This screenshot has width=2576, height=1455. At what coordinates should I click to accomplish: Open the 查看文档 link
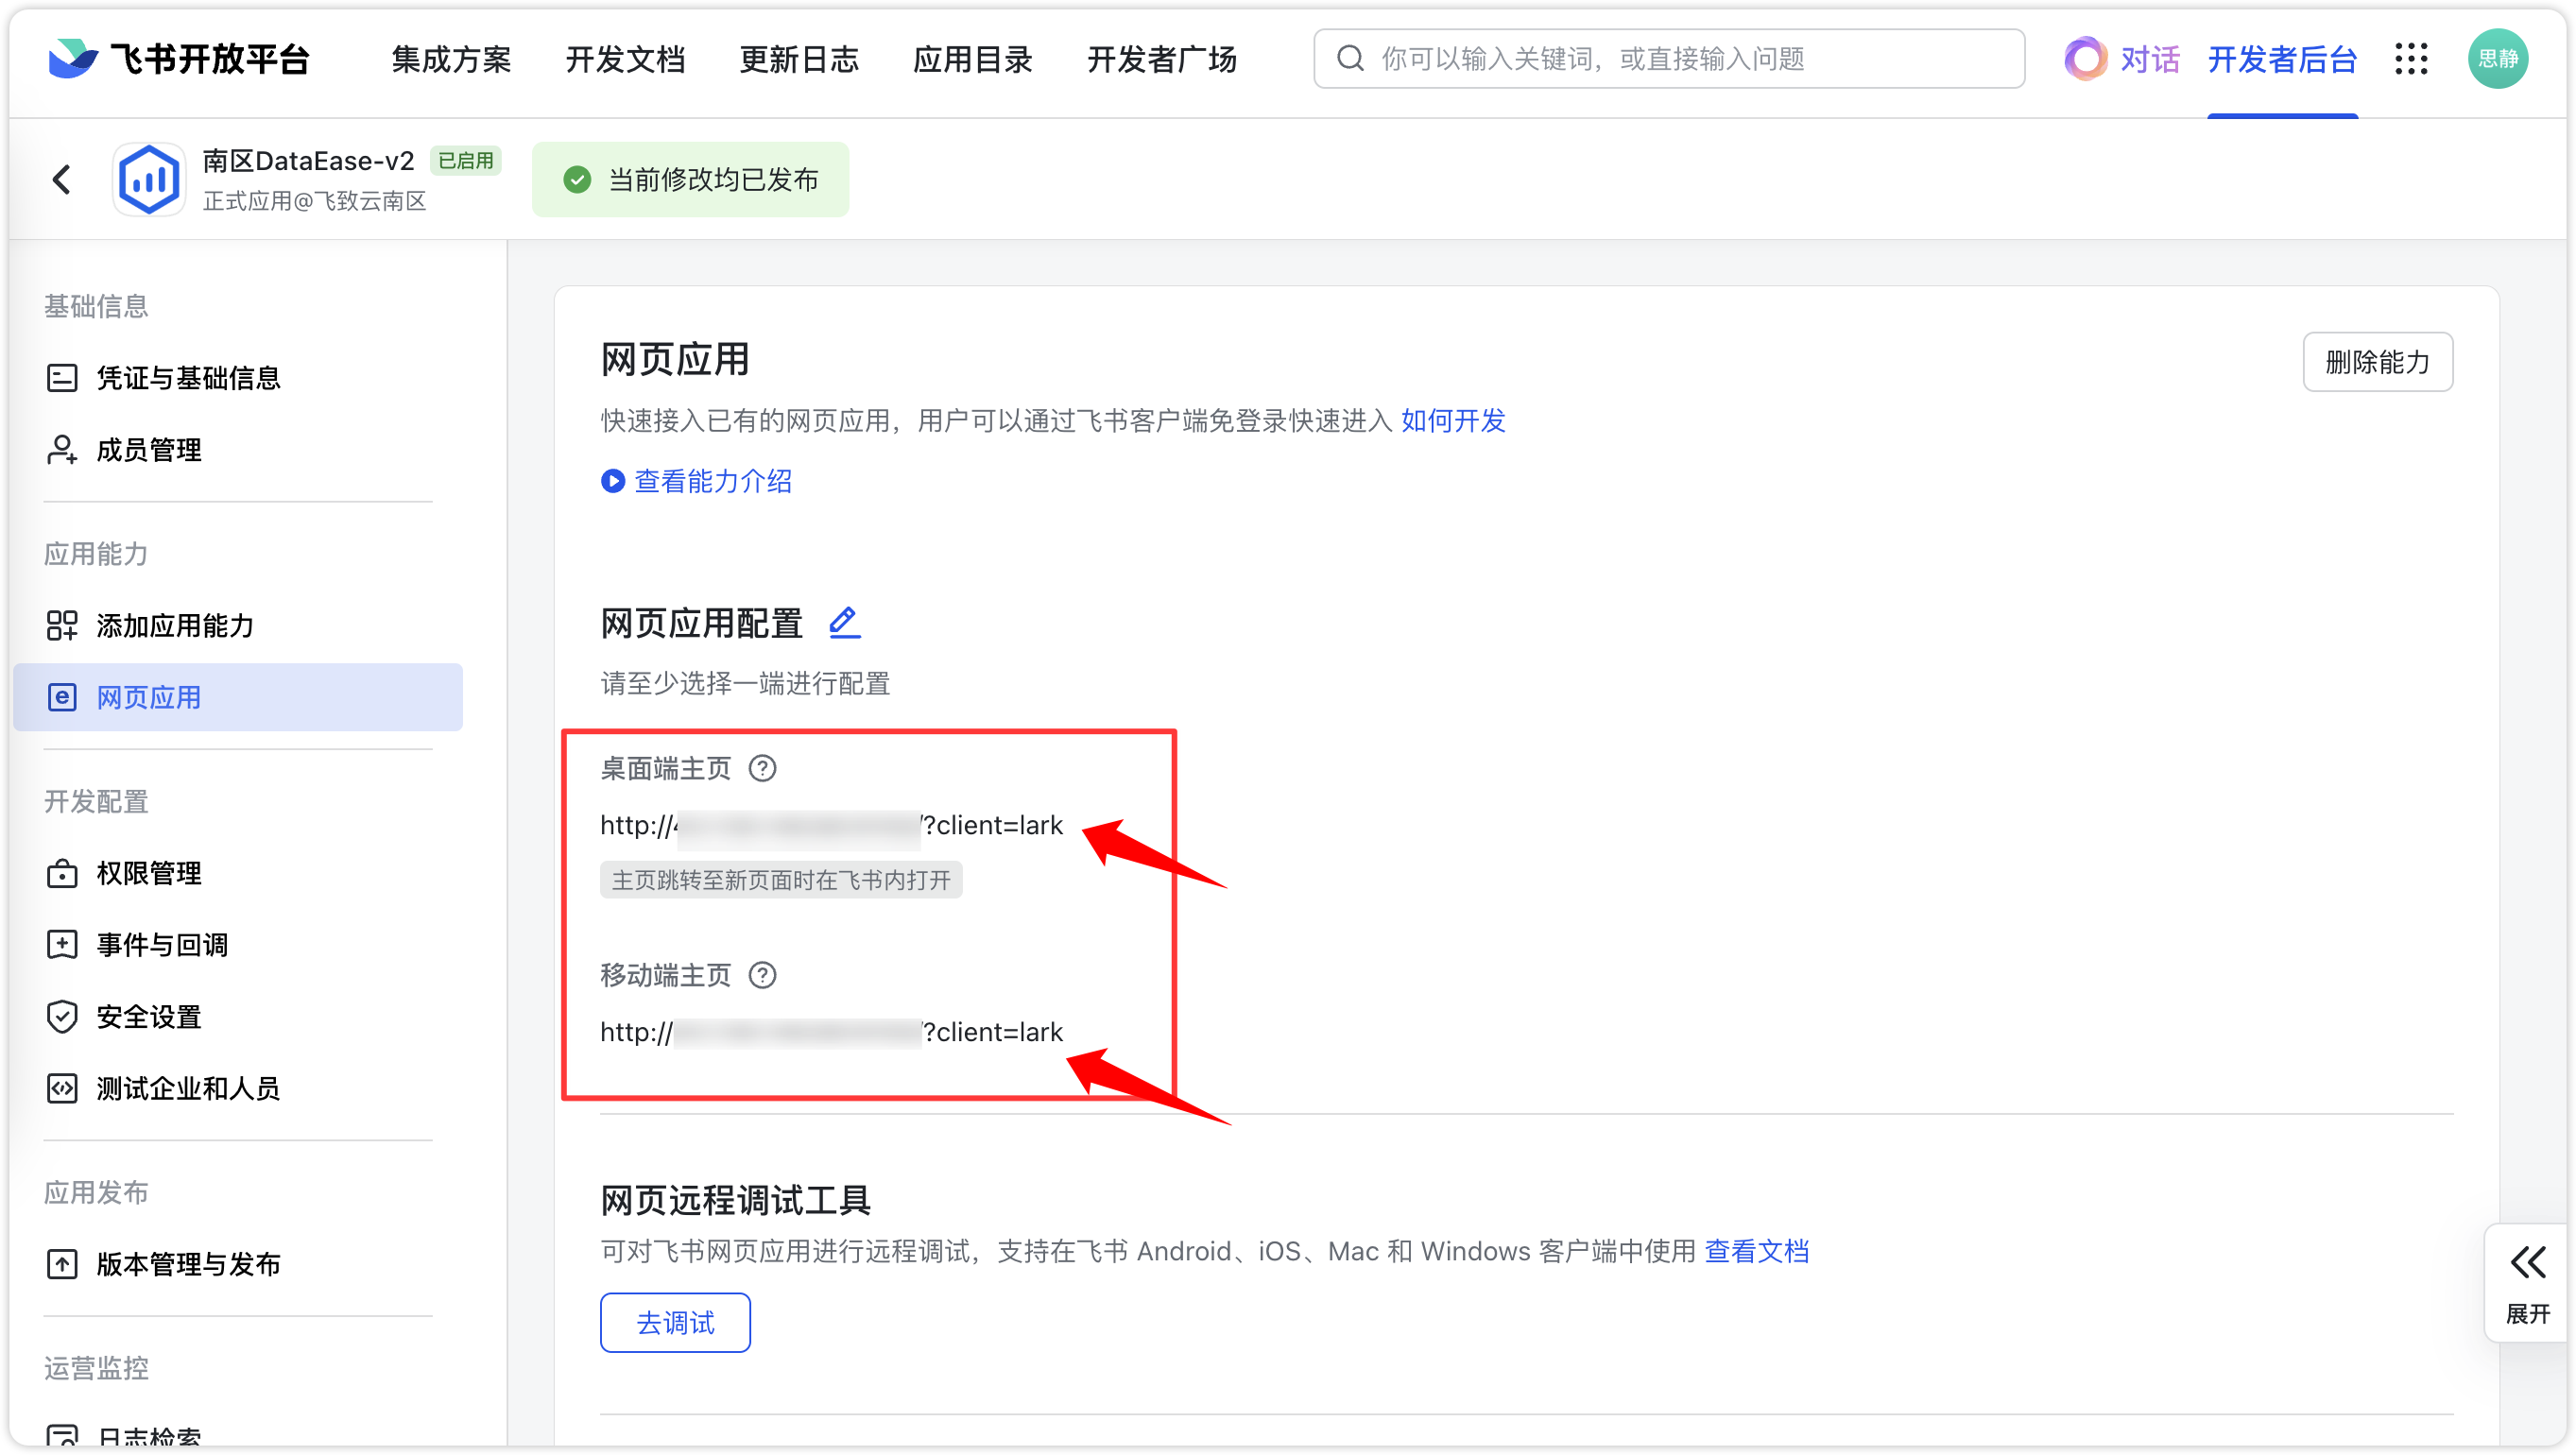coord(1757,1251)
